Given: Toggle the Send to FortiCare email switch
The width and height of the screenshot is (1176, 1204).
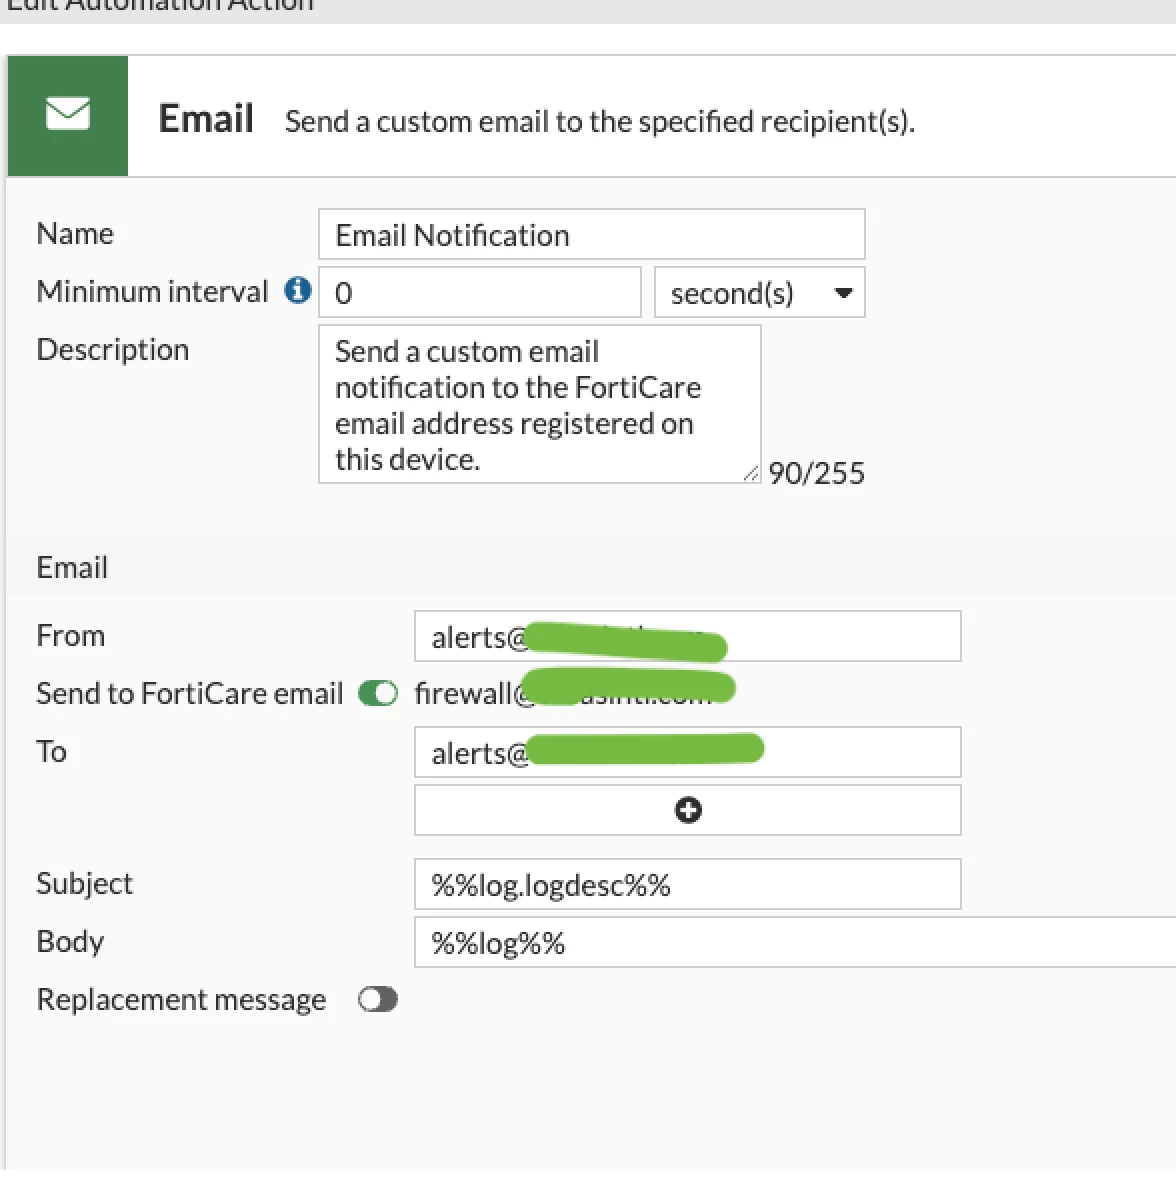Looking at the screenshot, I should 378,693.
